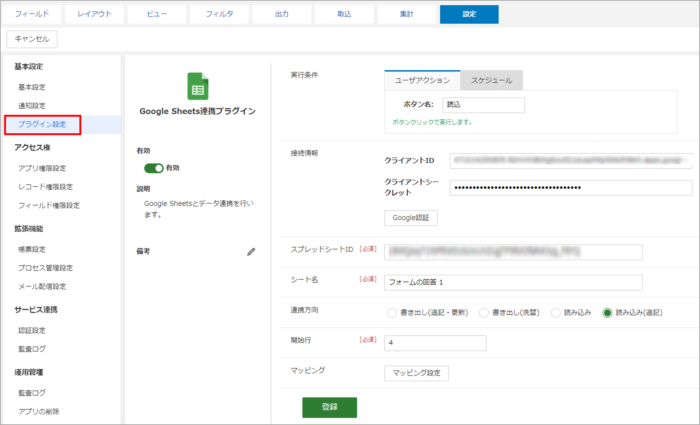Select 書き出し(追記・更新) radio option
The image size is (700, 425).
[392, 312]
